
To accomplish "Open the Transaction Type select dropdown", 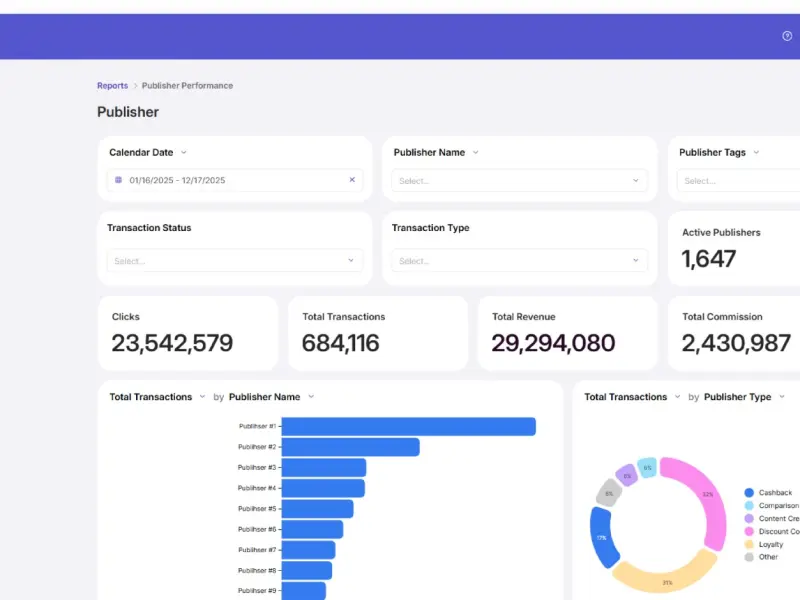I will (x=519, y=260).
